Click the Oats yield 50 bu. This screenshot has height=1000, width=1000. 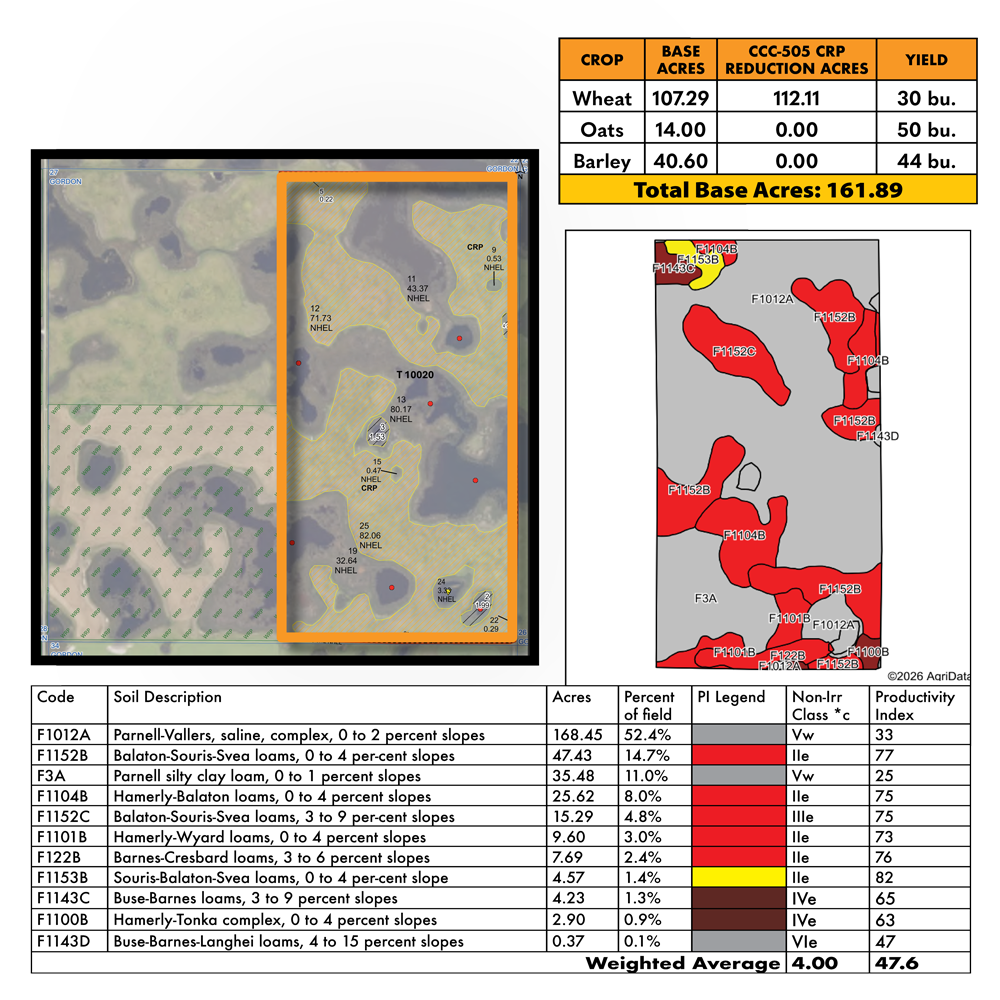926,130
